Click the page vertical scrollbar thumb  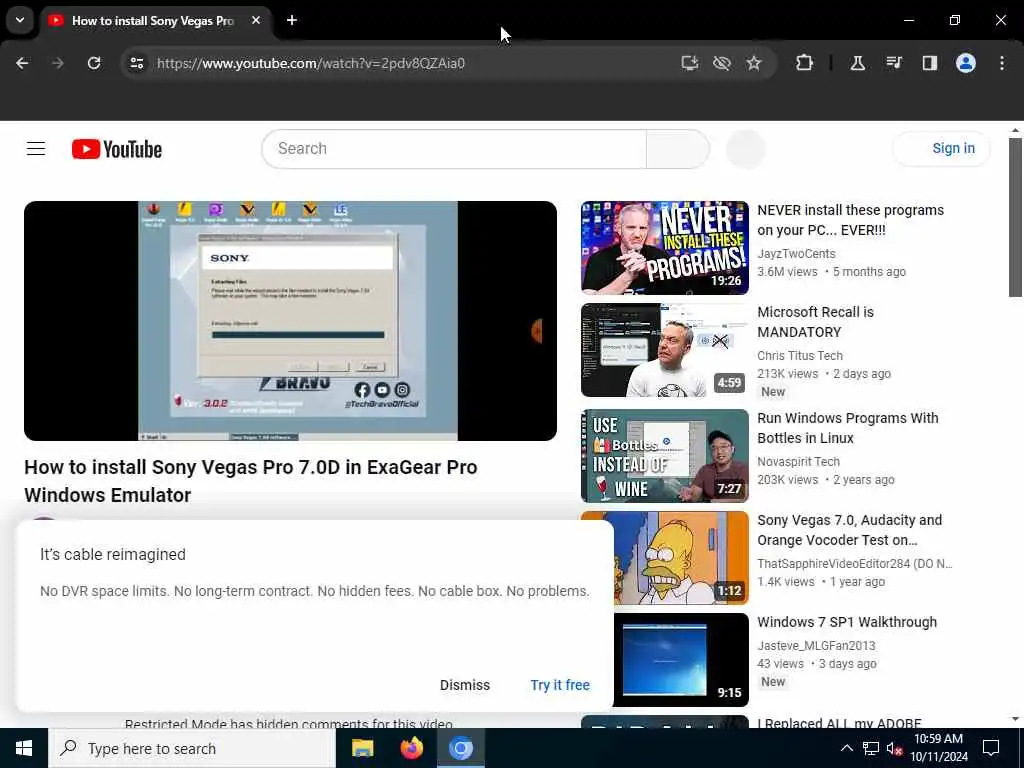[1015, 217]
